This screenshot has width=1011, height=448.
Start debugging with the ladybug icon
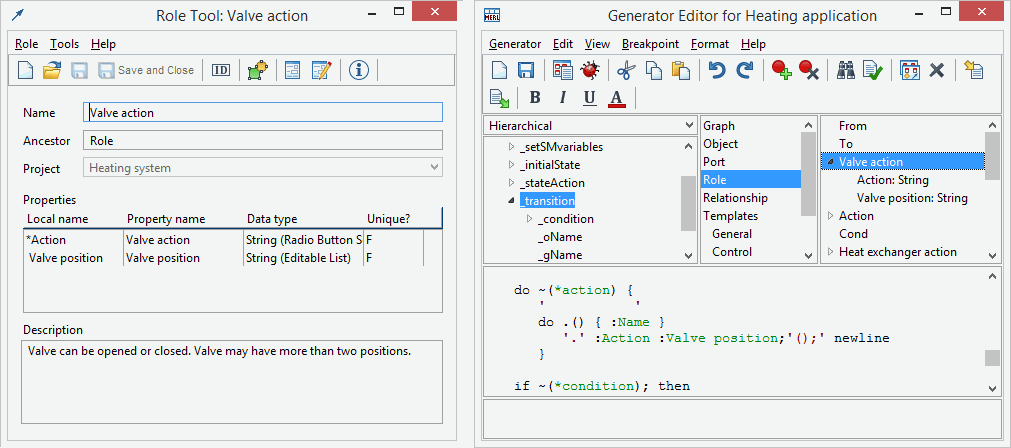point(589,70)
